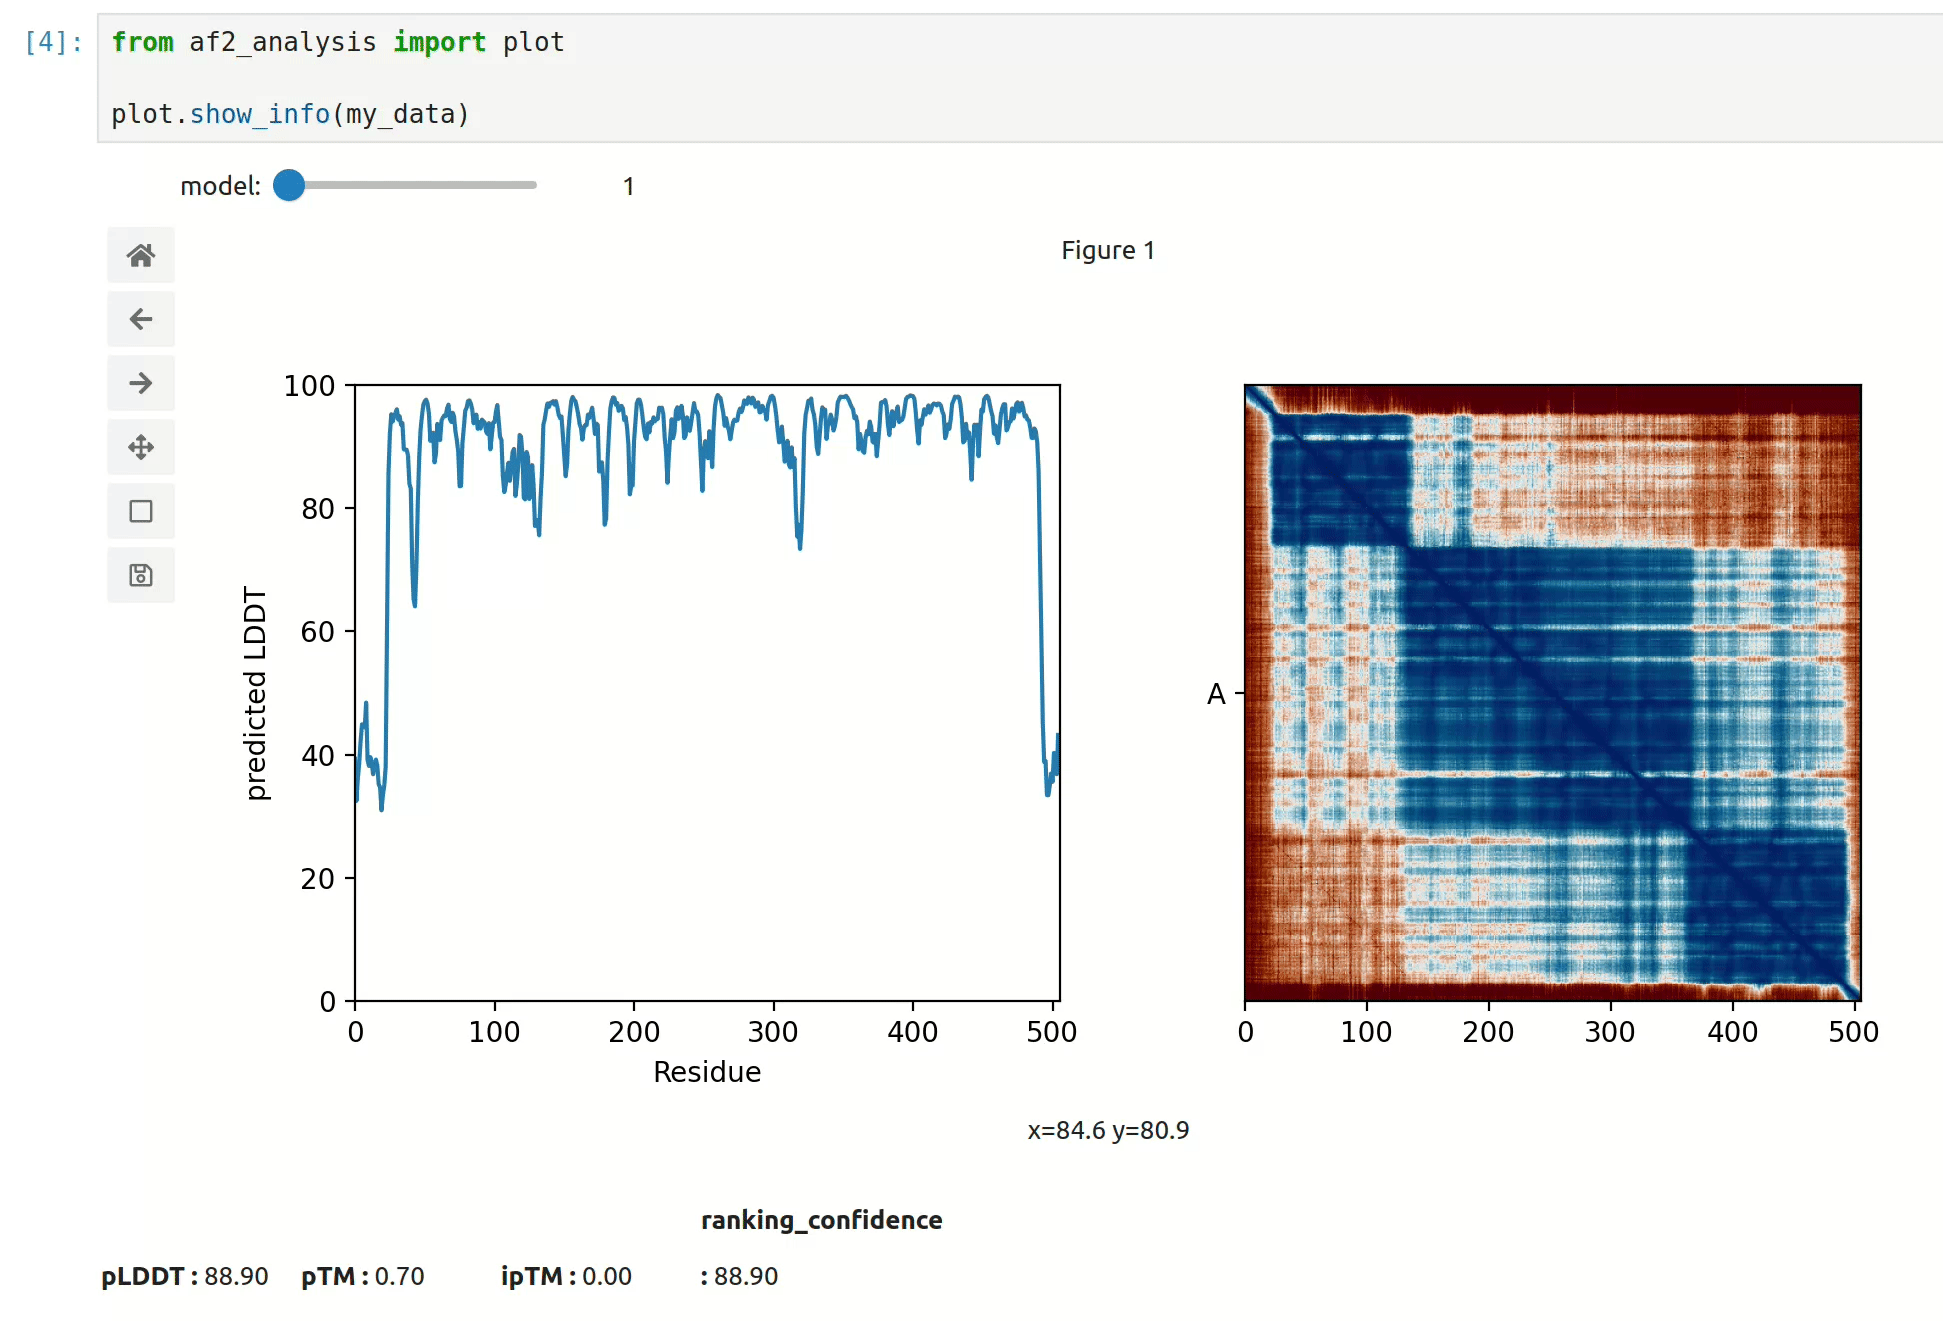
Task: Click the model slider handle
Action: click(x=289, y=185)
